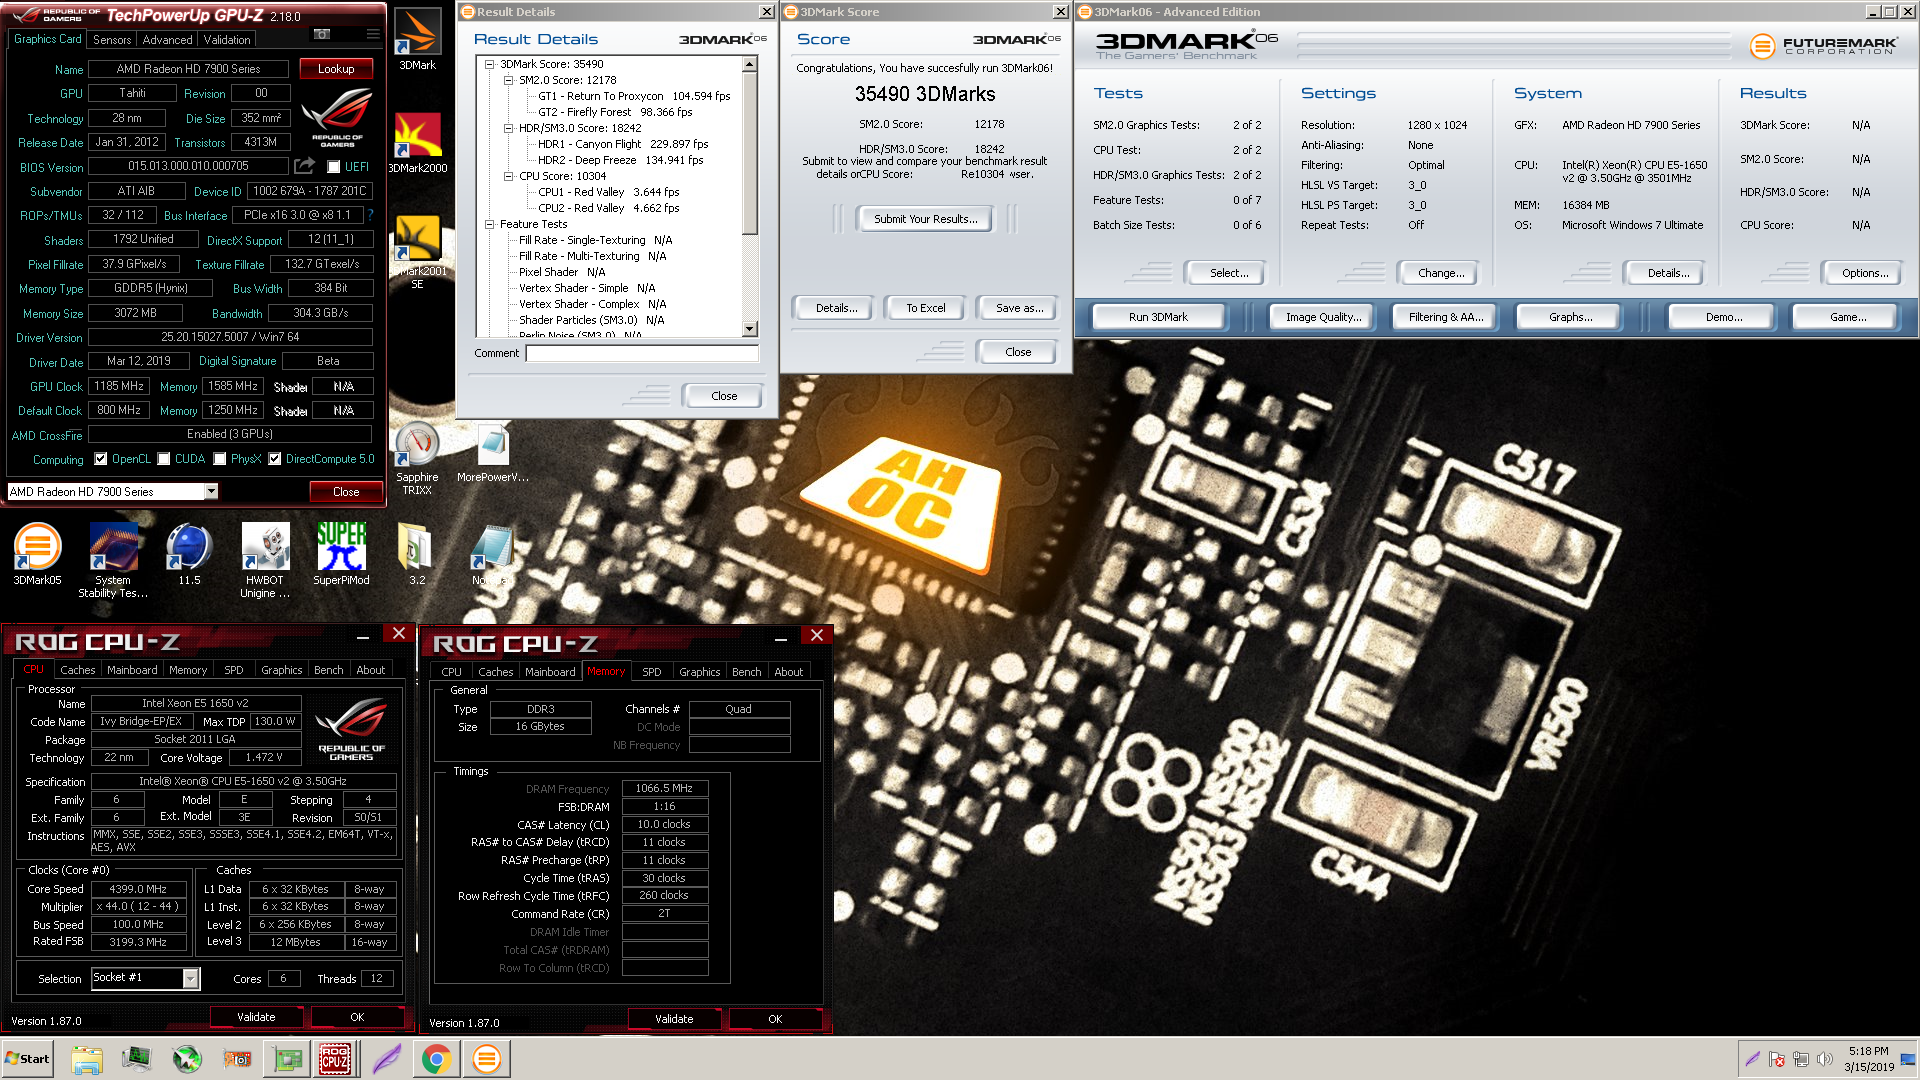Click Validate in the Memory CPU-Z window
Image resolution: width=1920 pixels, height=1080 pixels.
click(x=674, y=1019)
